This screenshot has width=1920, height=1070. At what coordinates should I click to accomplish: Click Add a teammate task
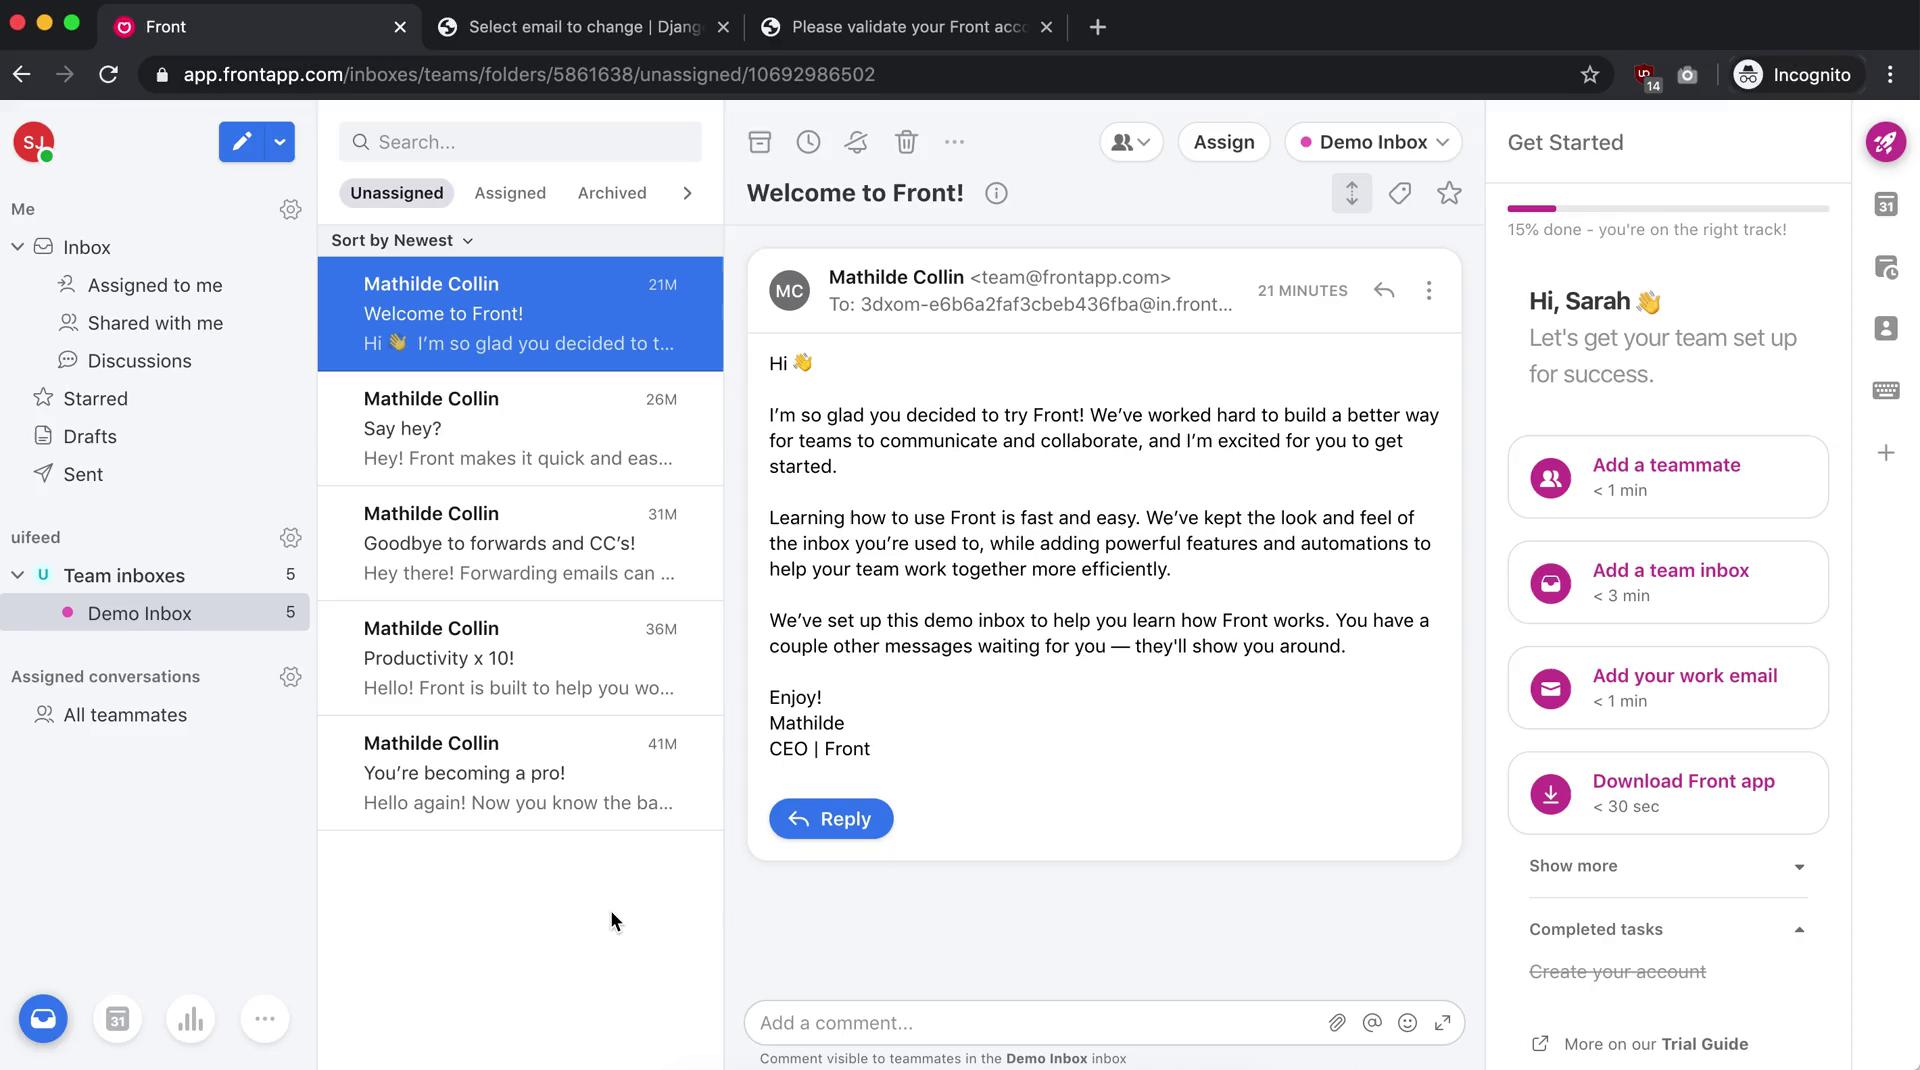point(1668,477)
